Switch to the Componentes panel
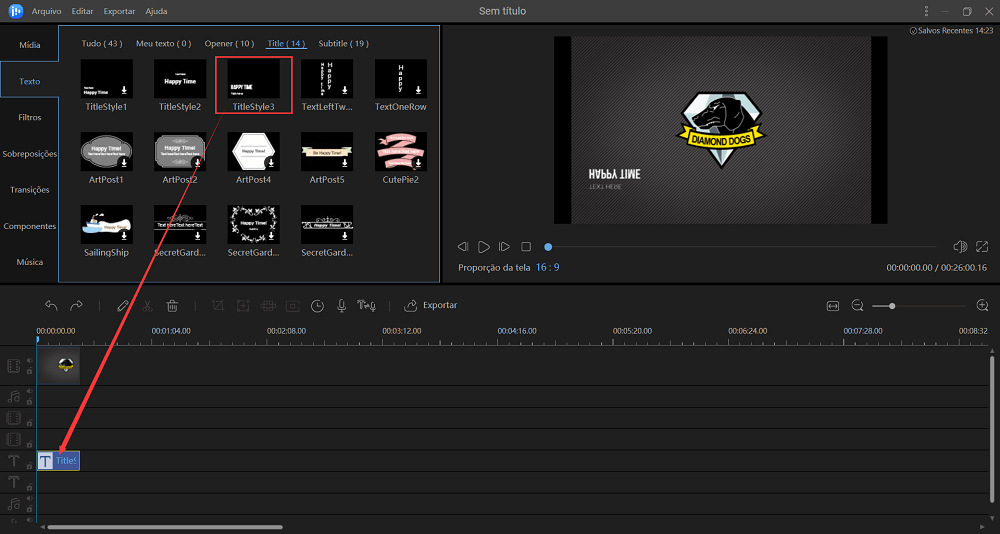This screenshot has height=534, width=1000. (29, 226)
